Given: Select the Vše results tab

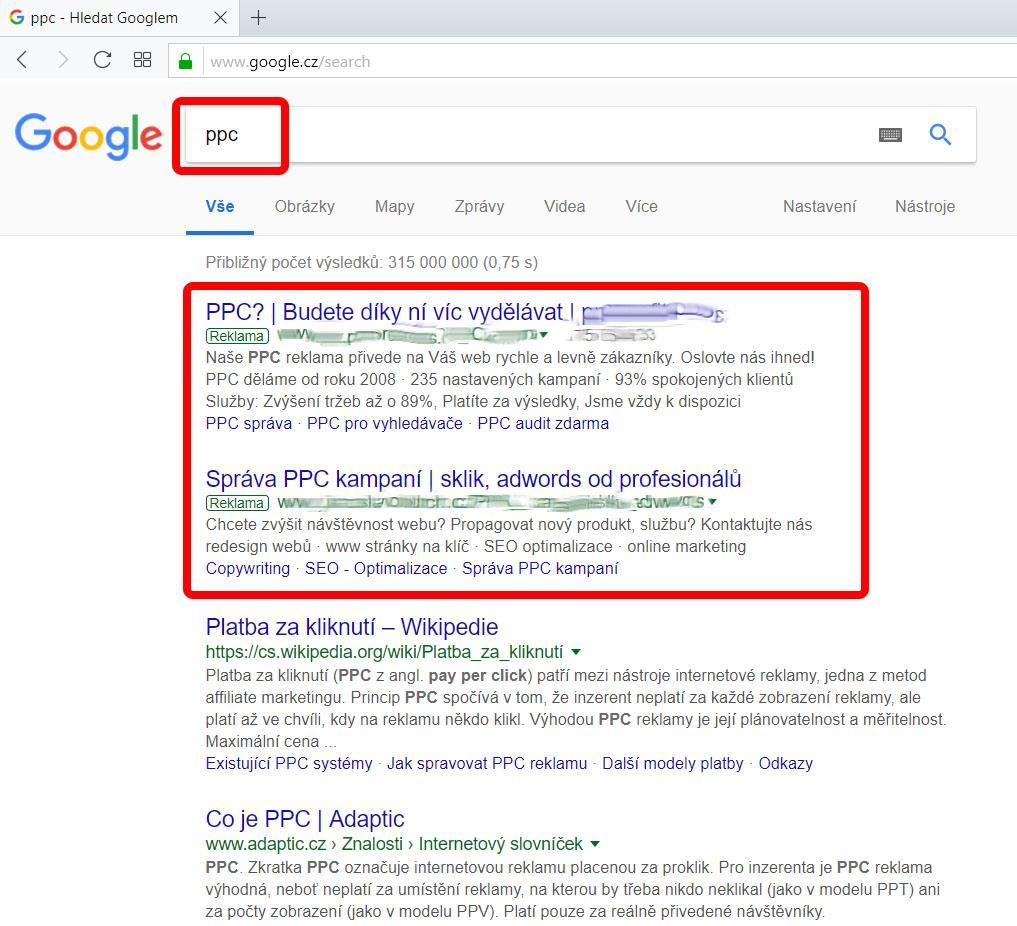Looking at the screenshot, I should 220,206.
